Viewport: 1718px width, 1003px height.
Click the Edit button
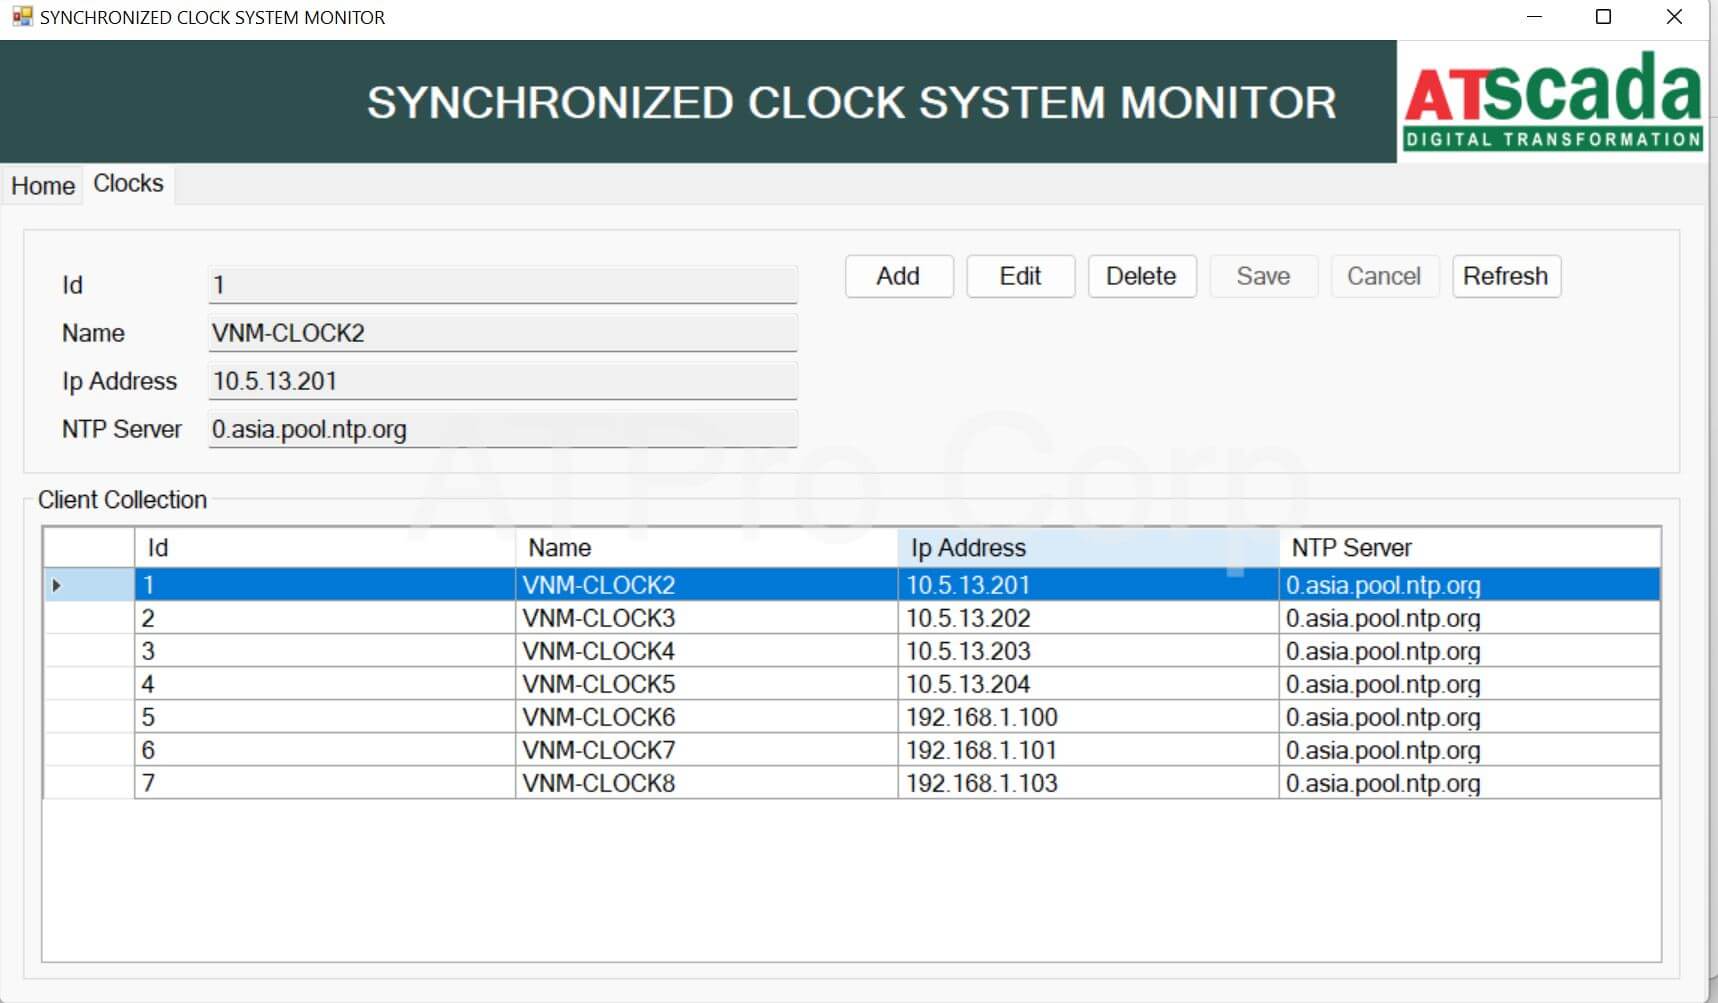click(1020, 276)
